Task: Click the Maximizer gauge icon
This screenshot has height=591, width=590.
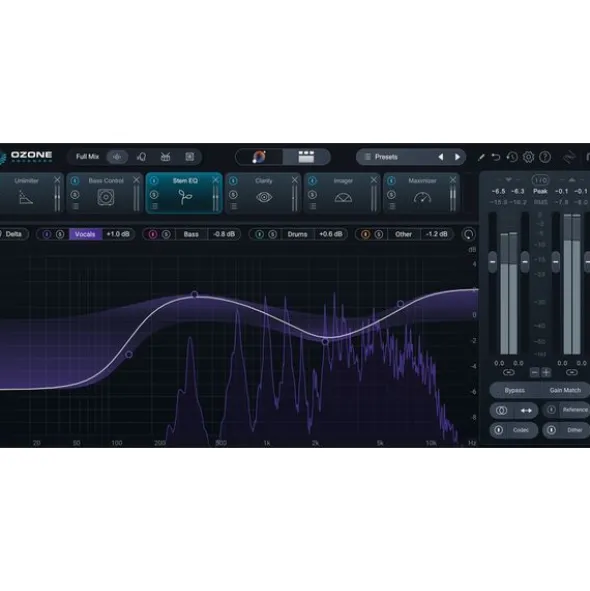Action: point(422,198)
